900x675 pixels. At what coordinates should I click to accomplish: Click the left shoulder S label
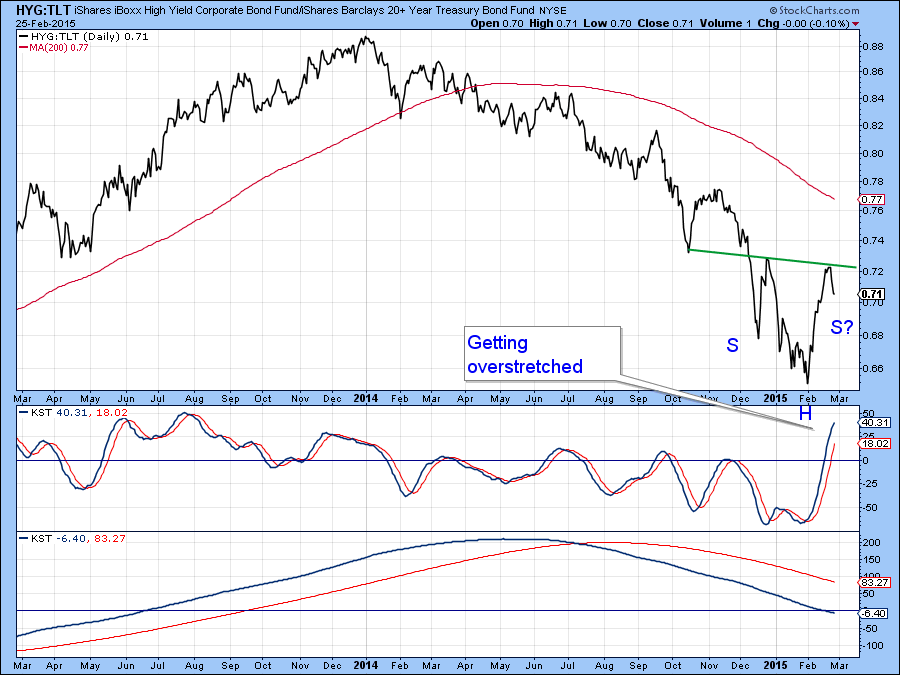732,345
